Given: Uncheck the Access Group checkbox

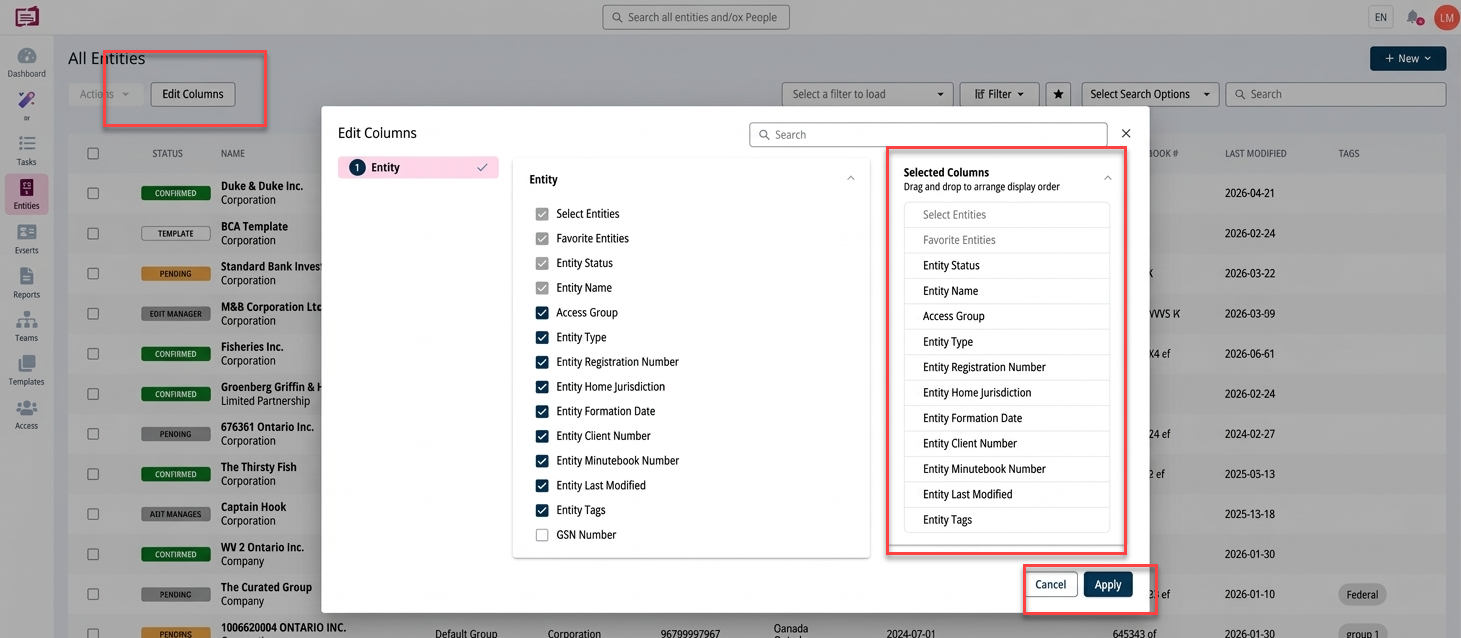Looking at the screenshot, I should tap(542, 312).
